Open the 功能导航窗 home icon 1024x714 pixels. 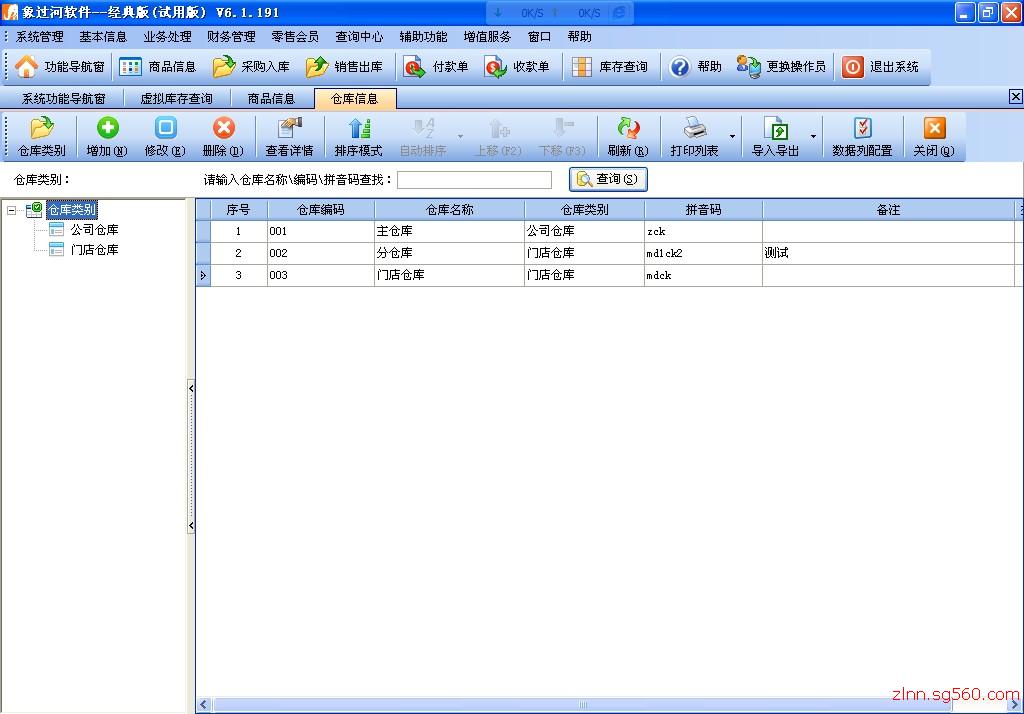pos(26,67)
